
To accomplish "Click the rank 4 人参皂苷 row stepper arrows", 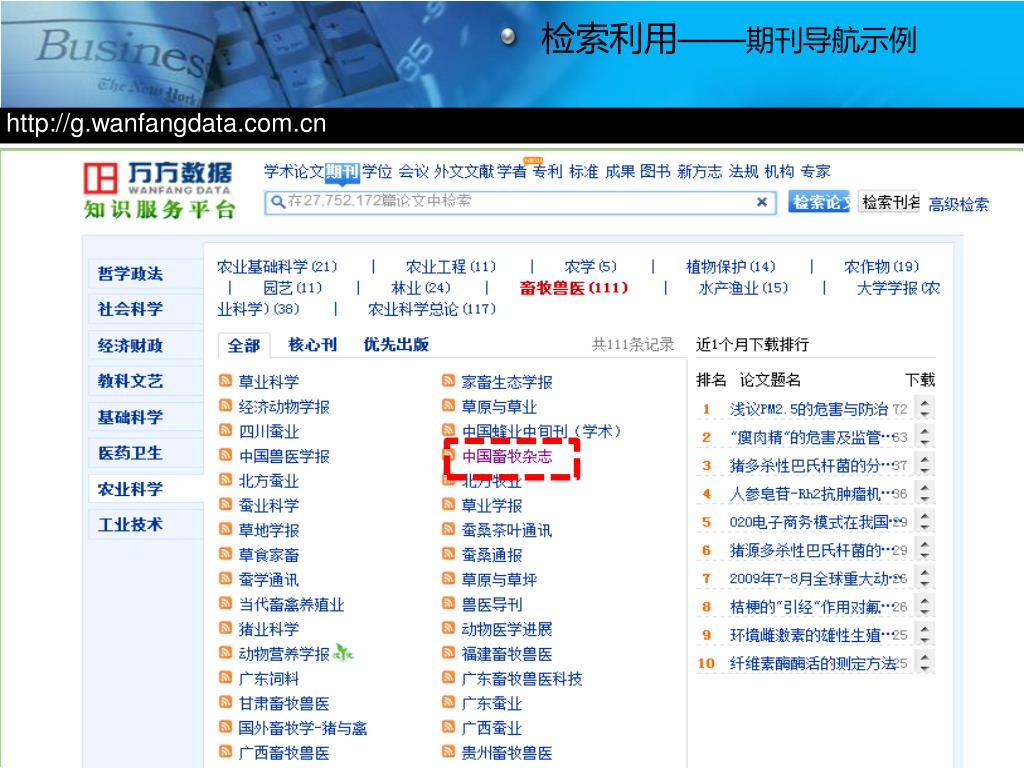I will click(x=924, y=493).
